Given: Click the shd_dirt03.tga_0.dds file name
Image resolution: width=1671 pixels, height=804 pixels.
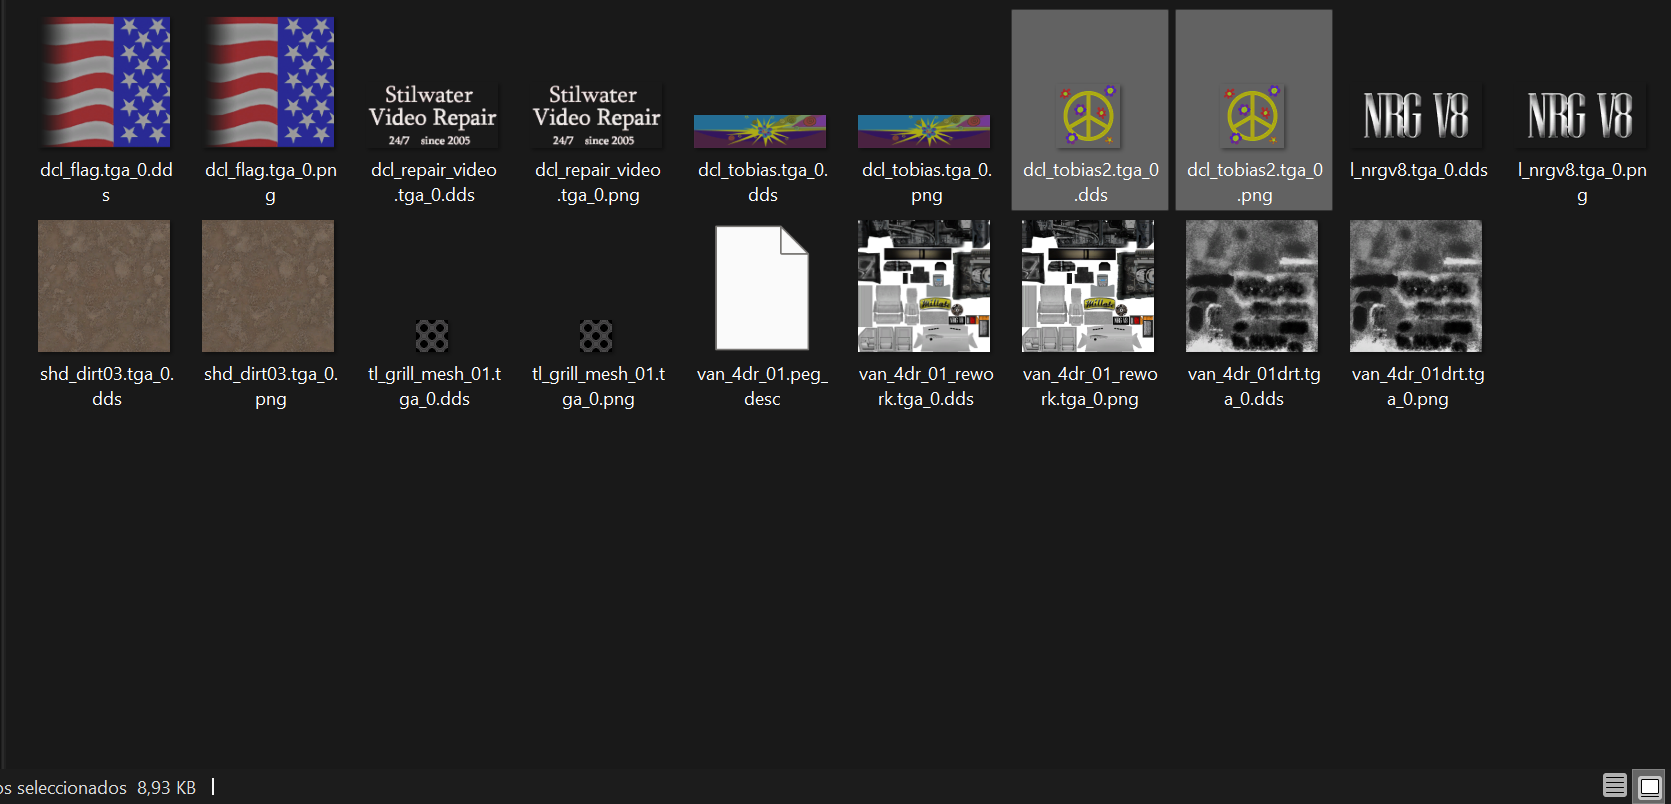Looking at the screenshot, I should point(107,386).
